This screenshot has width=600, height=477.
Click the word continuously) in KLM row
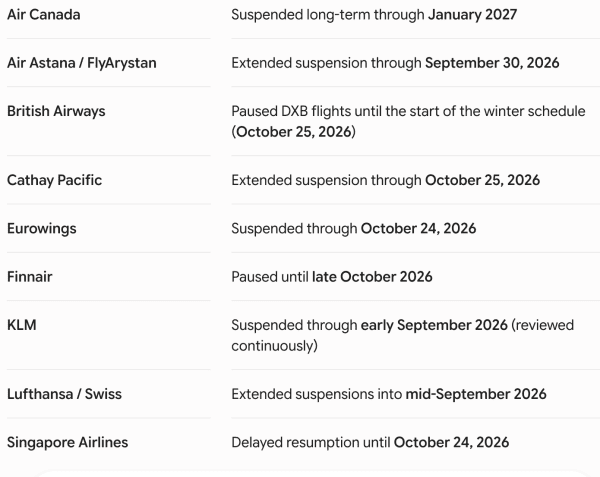[x=274, y=346]
